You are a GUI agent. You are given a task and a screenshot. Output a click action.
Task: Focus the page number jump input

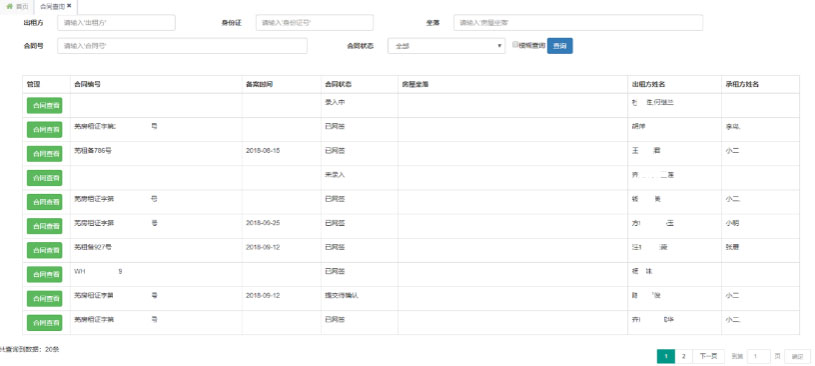758,356
